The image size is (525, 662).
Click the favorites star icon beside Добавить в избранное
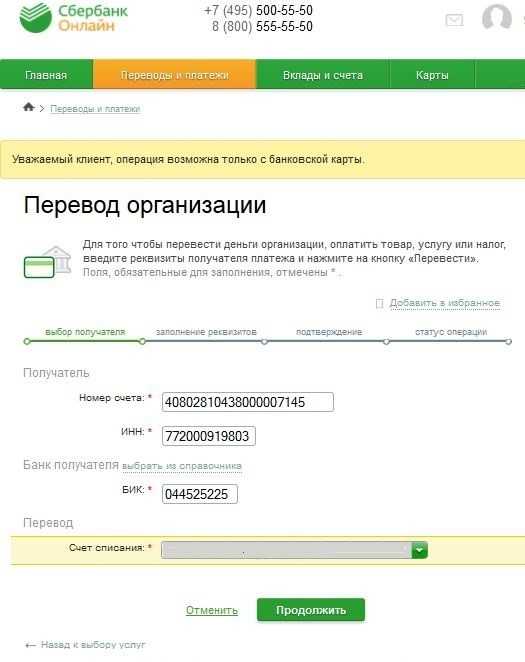[x=379, y=303]
